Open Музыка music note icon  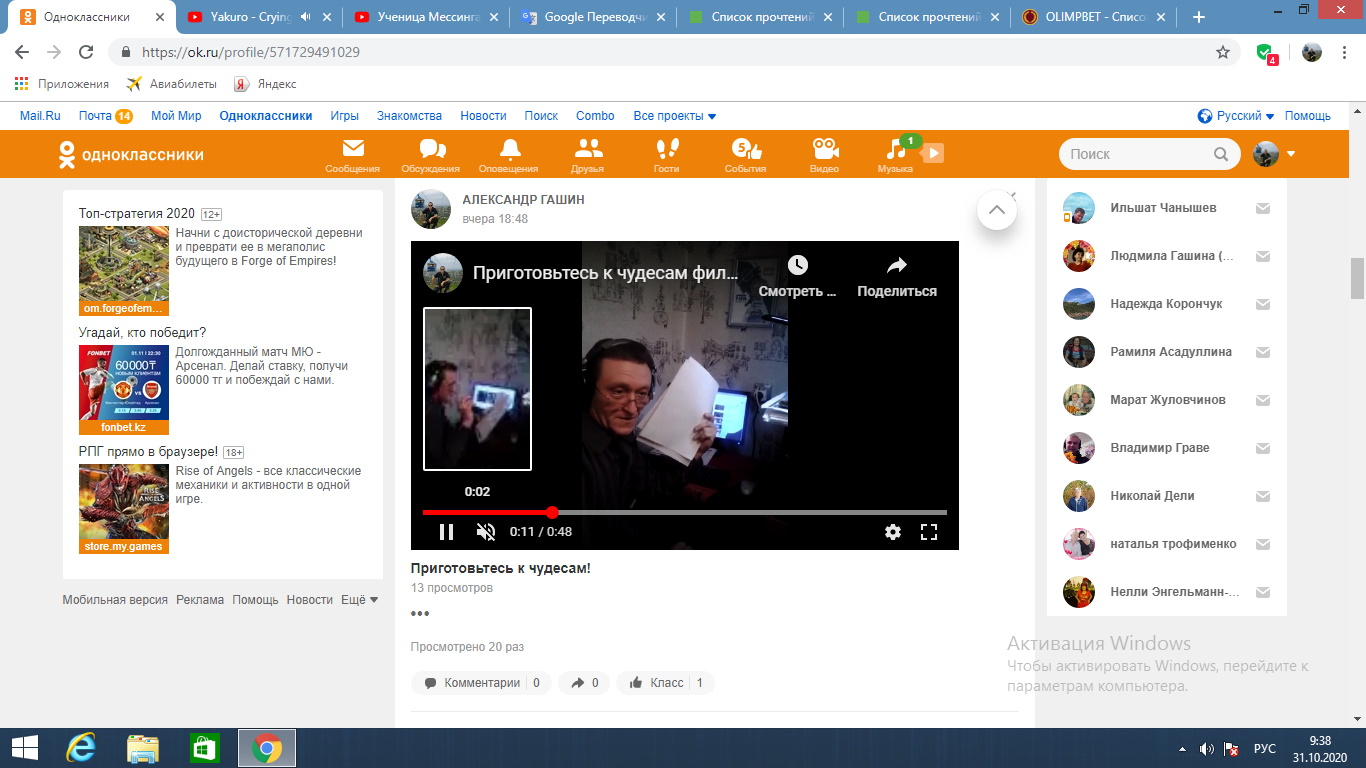tap(896, 155)
